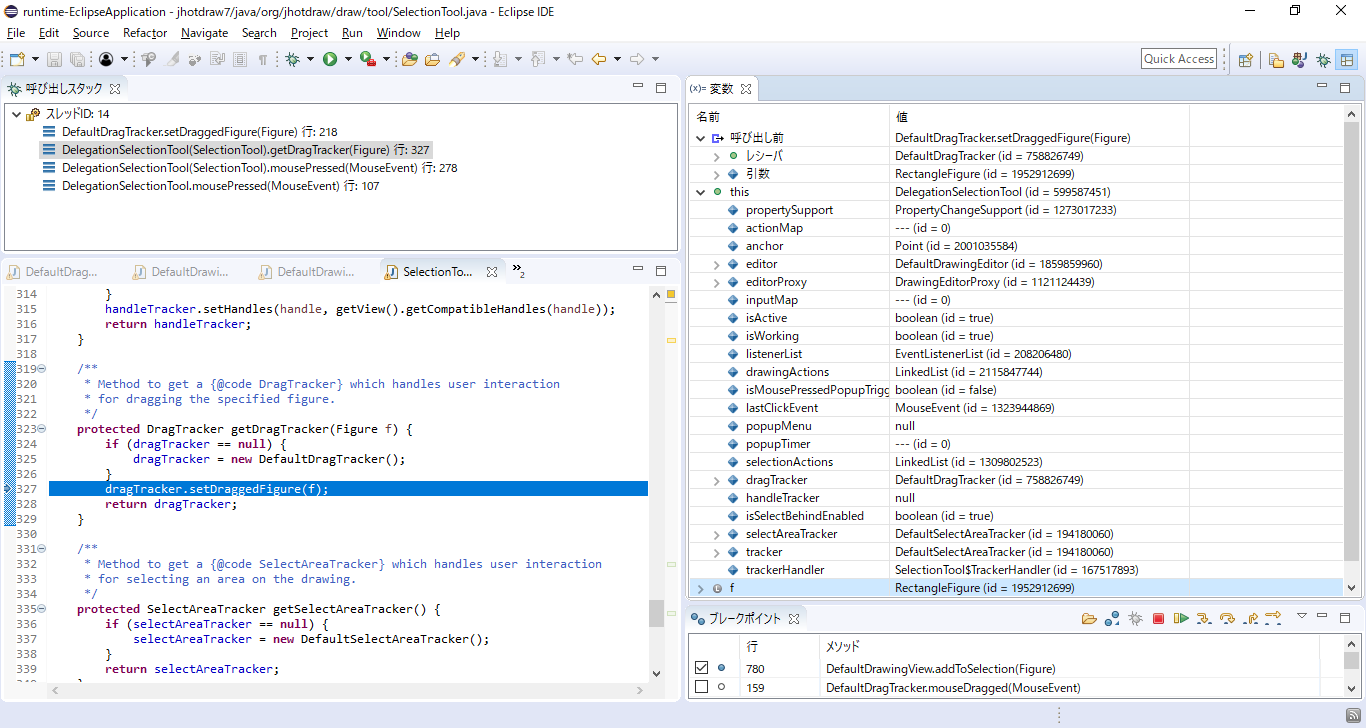Open the Refactor menu

(x=145, y=33)
